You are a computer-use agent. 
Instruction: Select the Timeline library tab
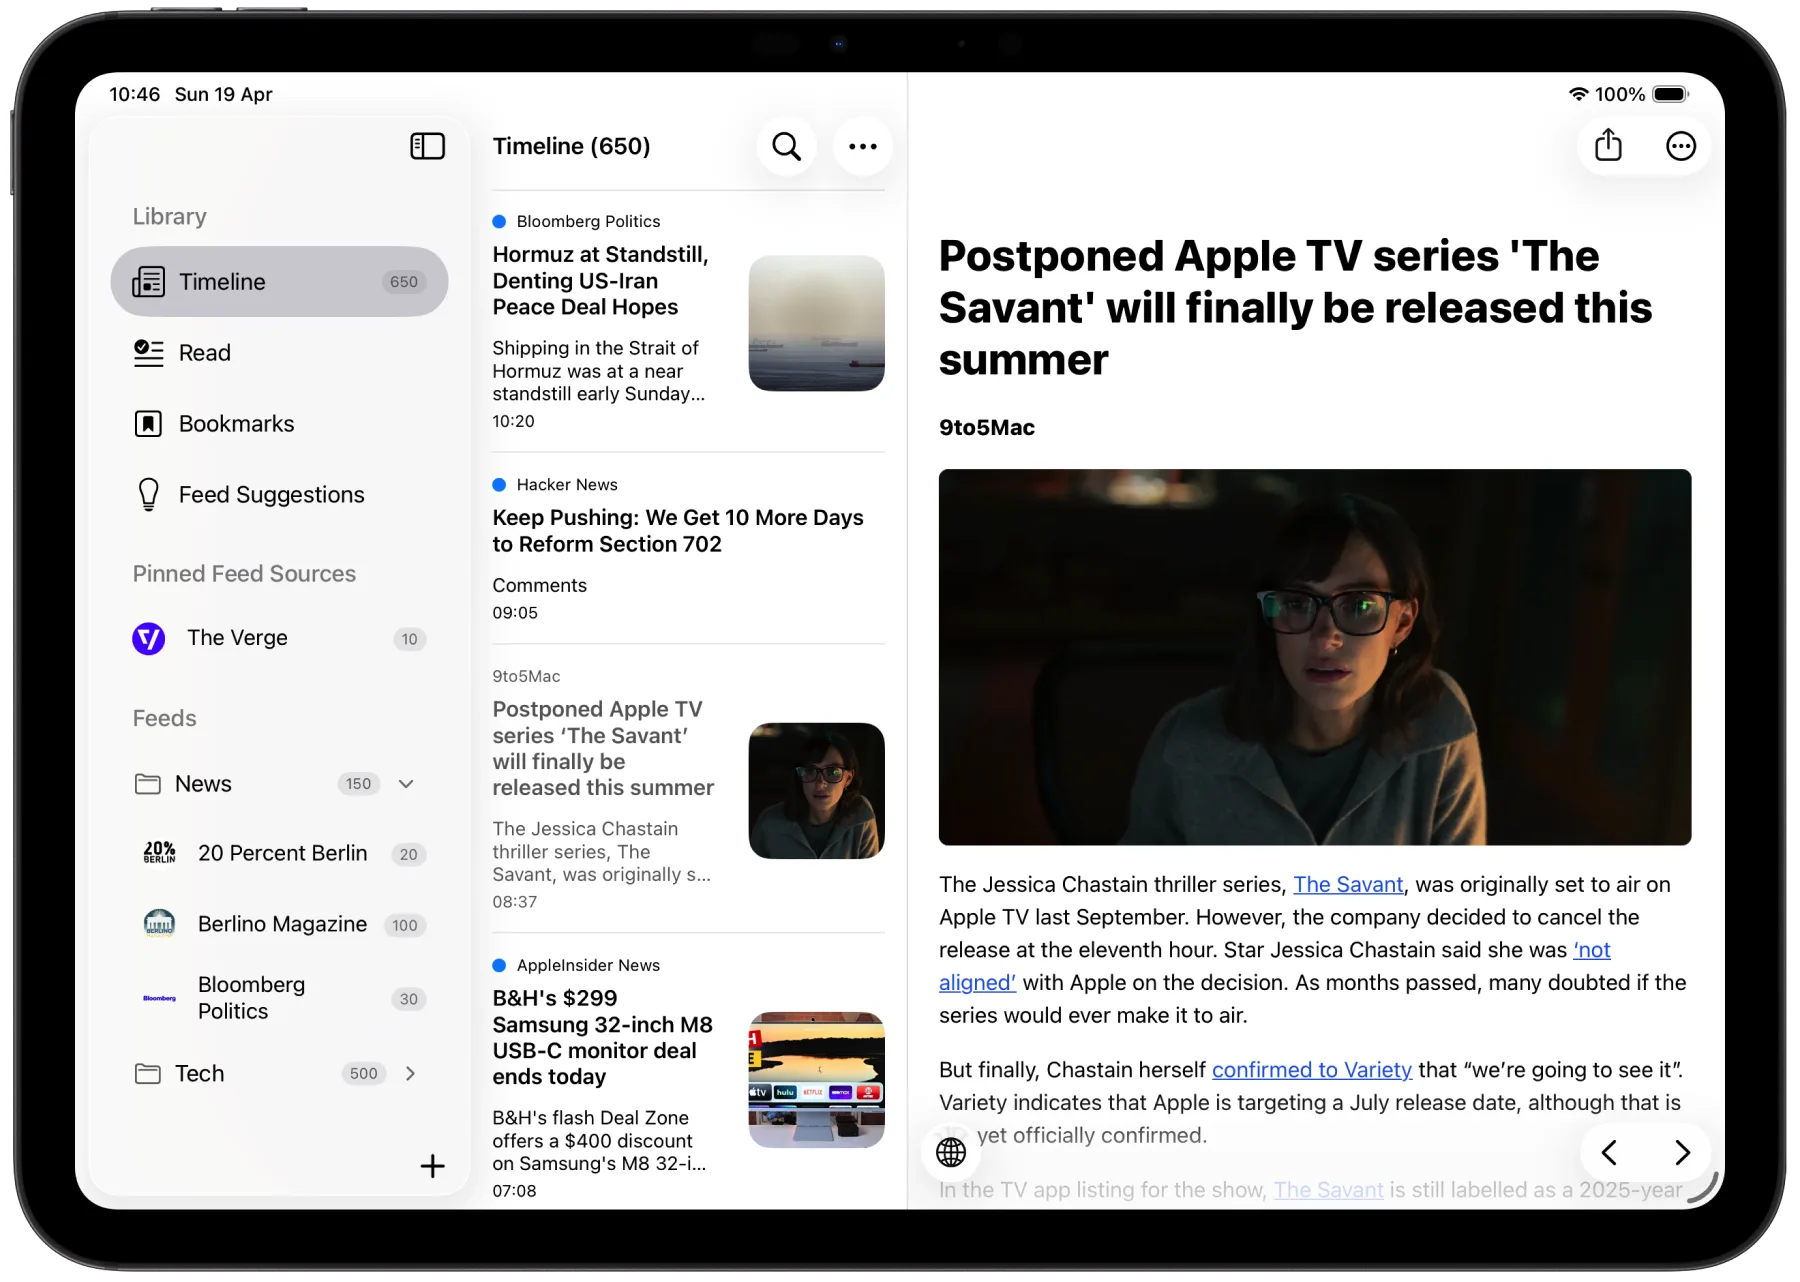pos(222,281)
